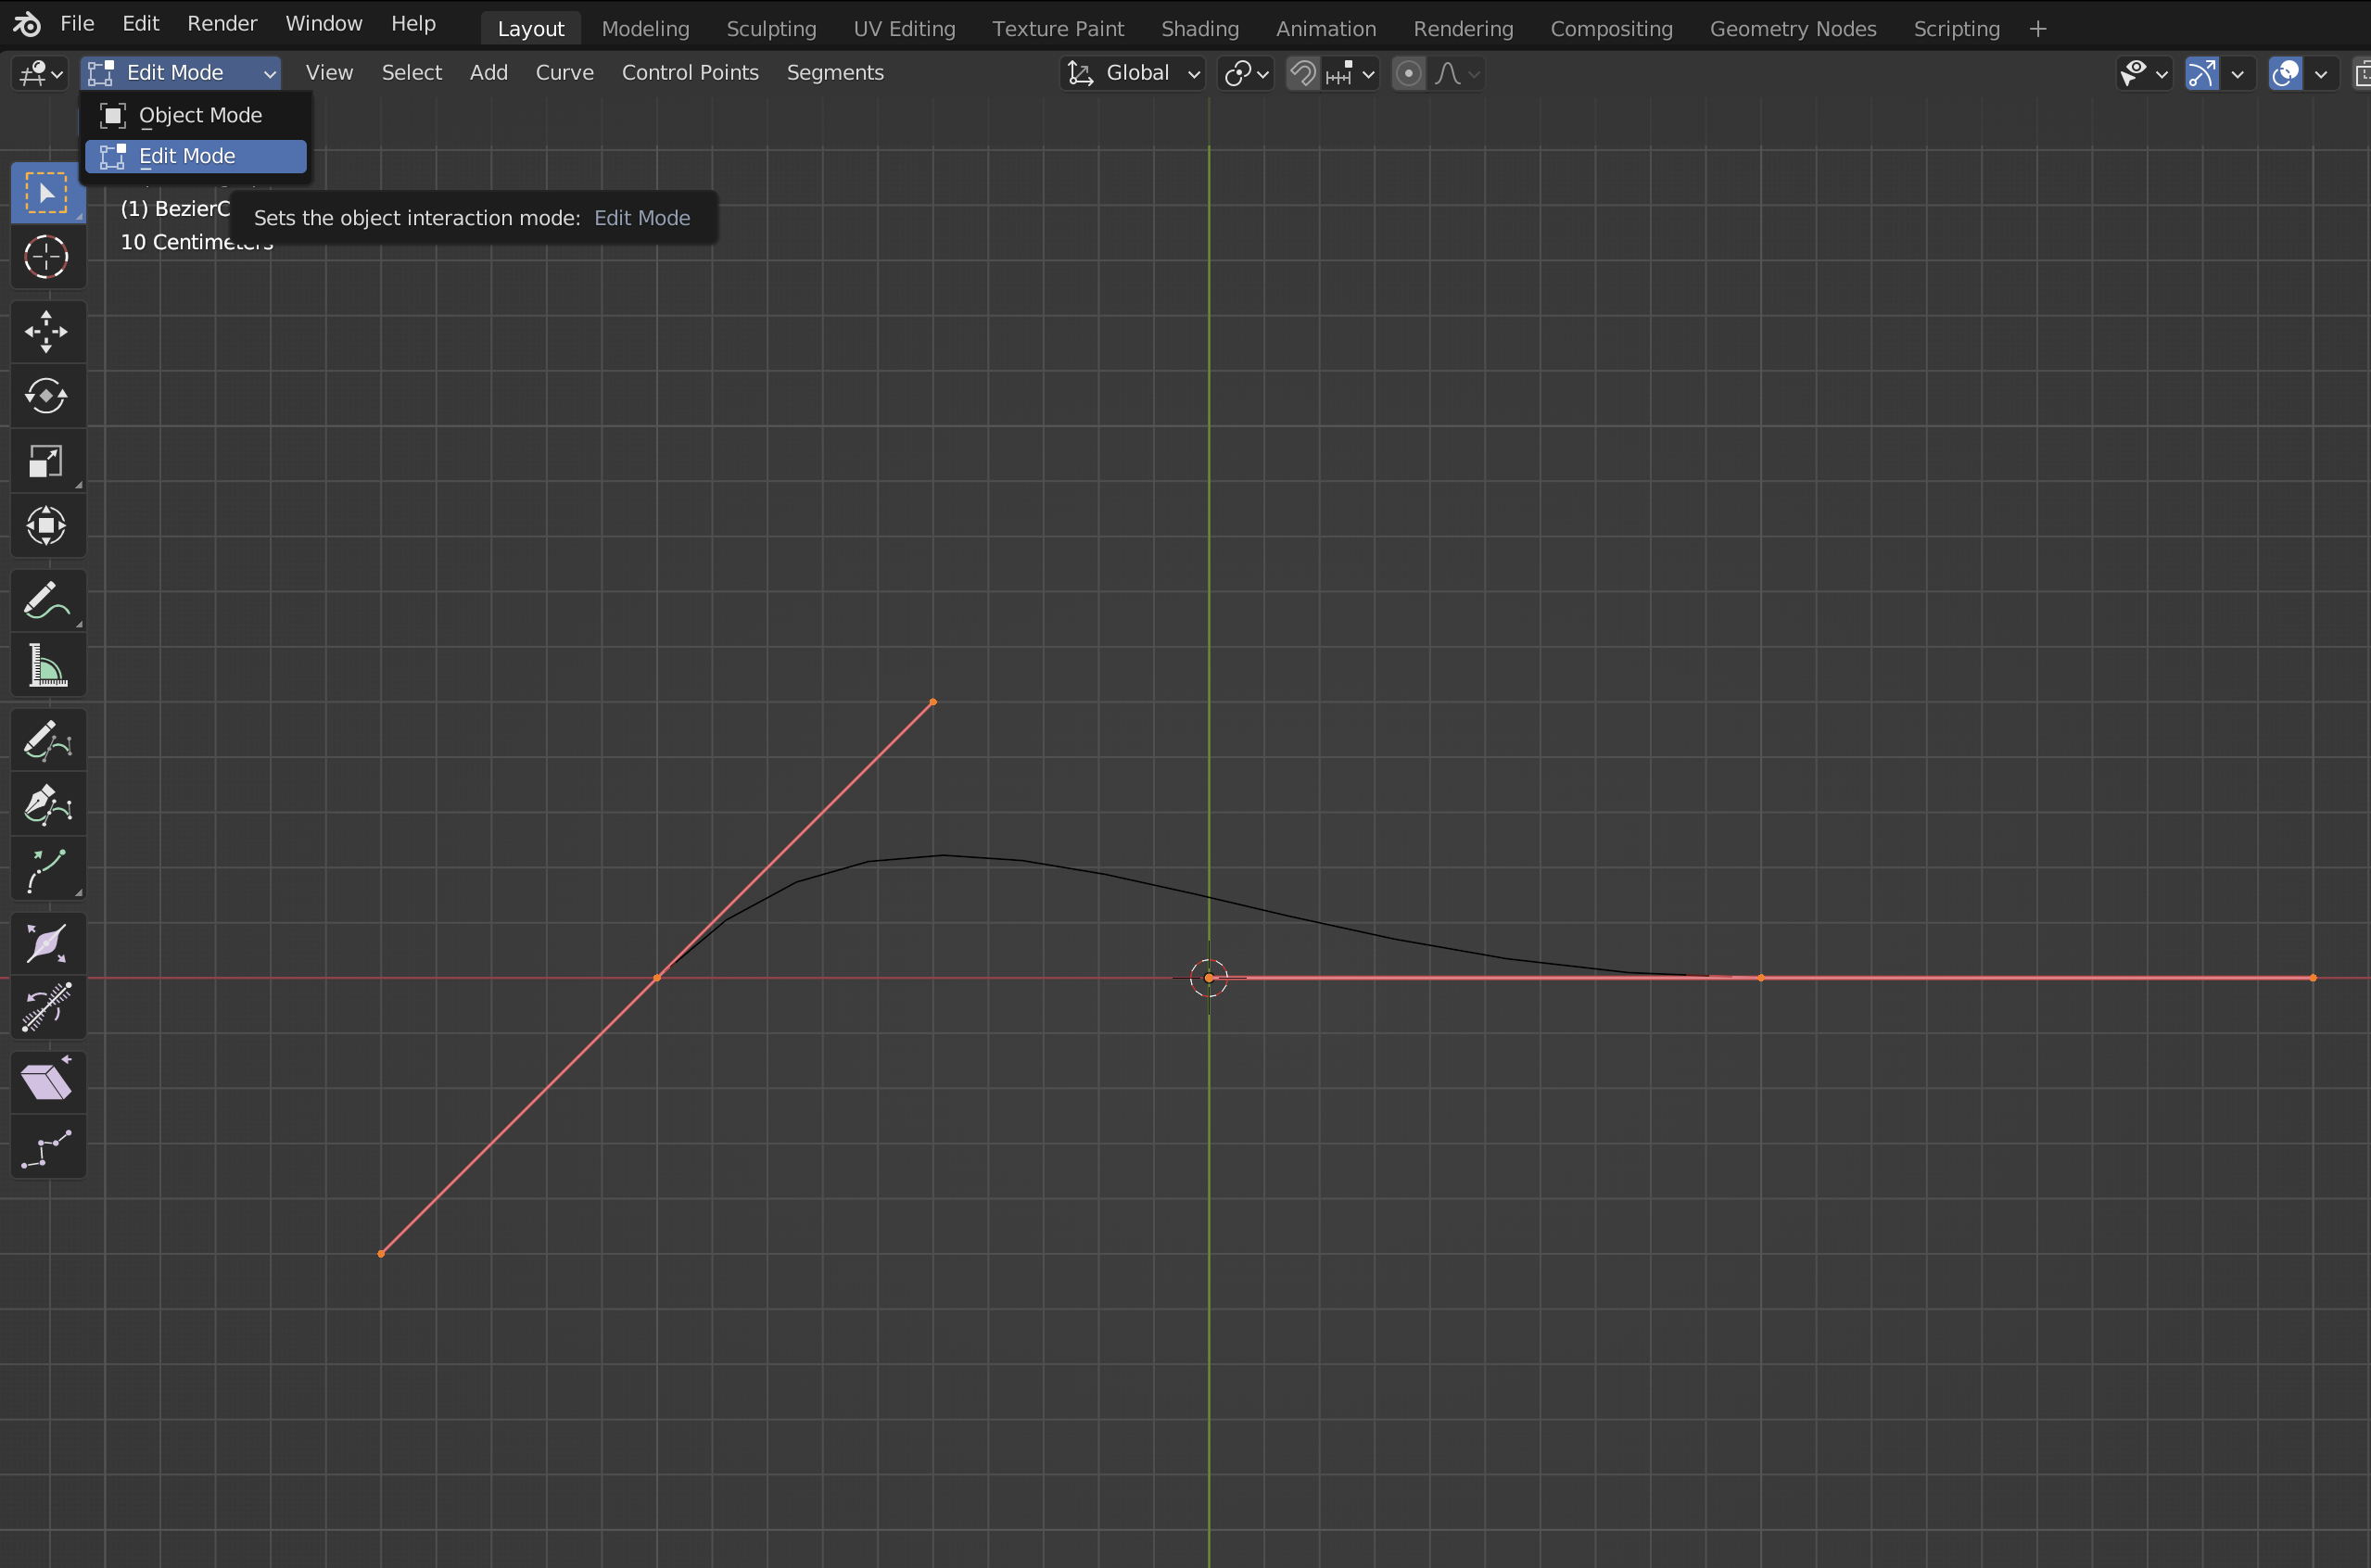The image size is (2371, 1568).
Task: Select the top handle of left control point
Action: pyautogui.click(x=933, y=702)
